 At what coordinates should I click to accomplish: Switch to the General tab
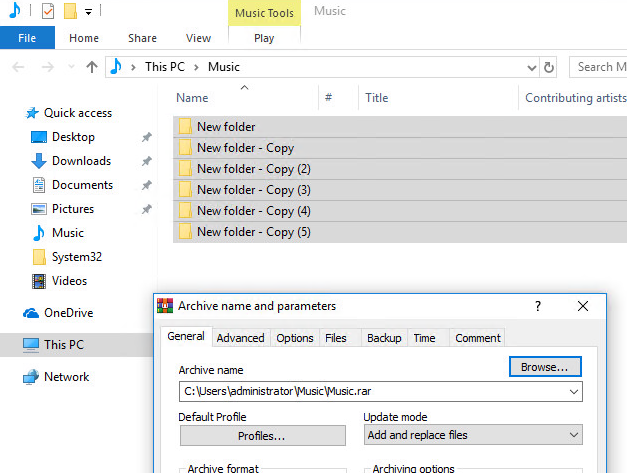coord(186,336)
